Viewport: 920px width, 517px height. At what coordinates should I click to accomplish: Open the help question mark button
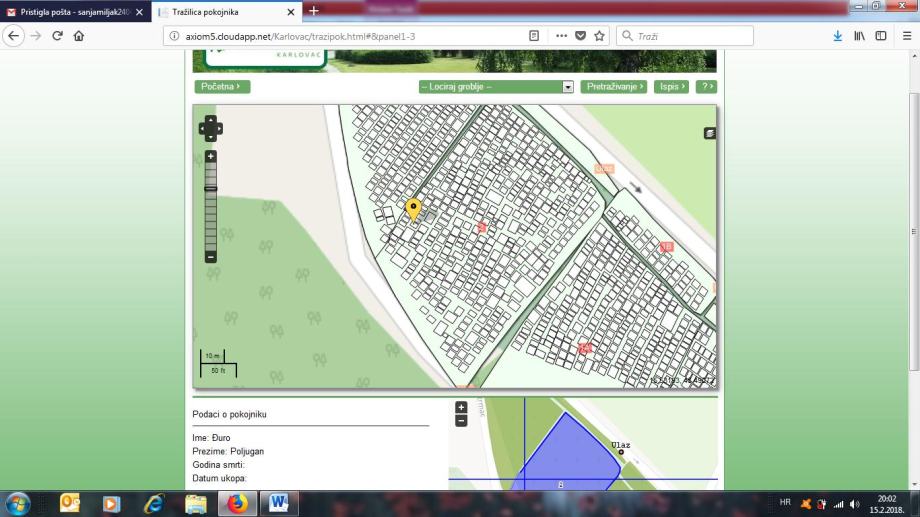click(x=706, y=86)
